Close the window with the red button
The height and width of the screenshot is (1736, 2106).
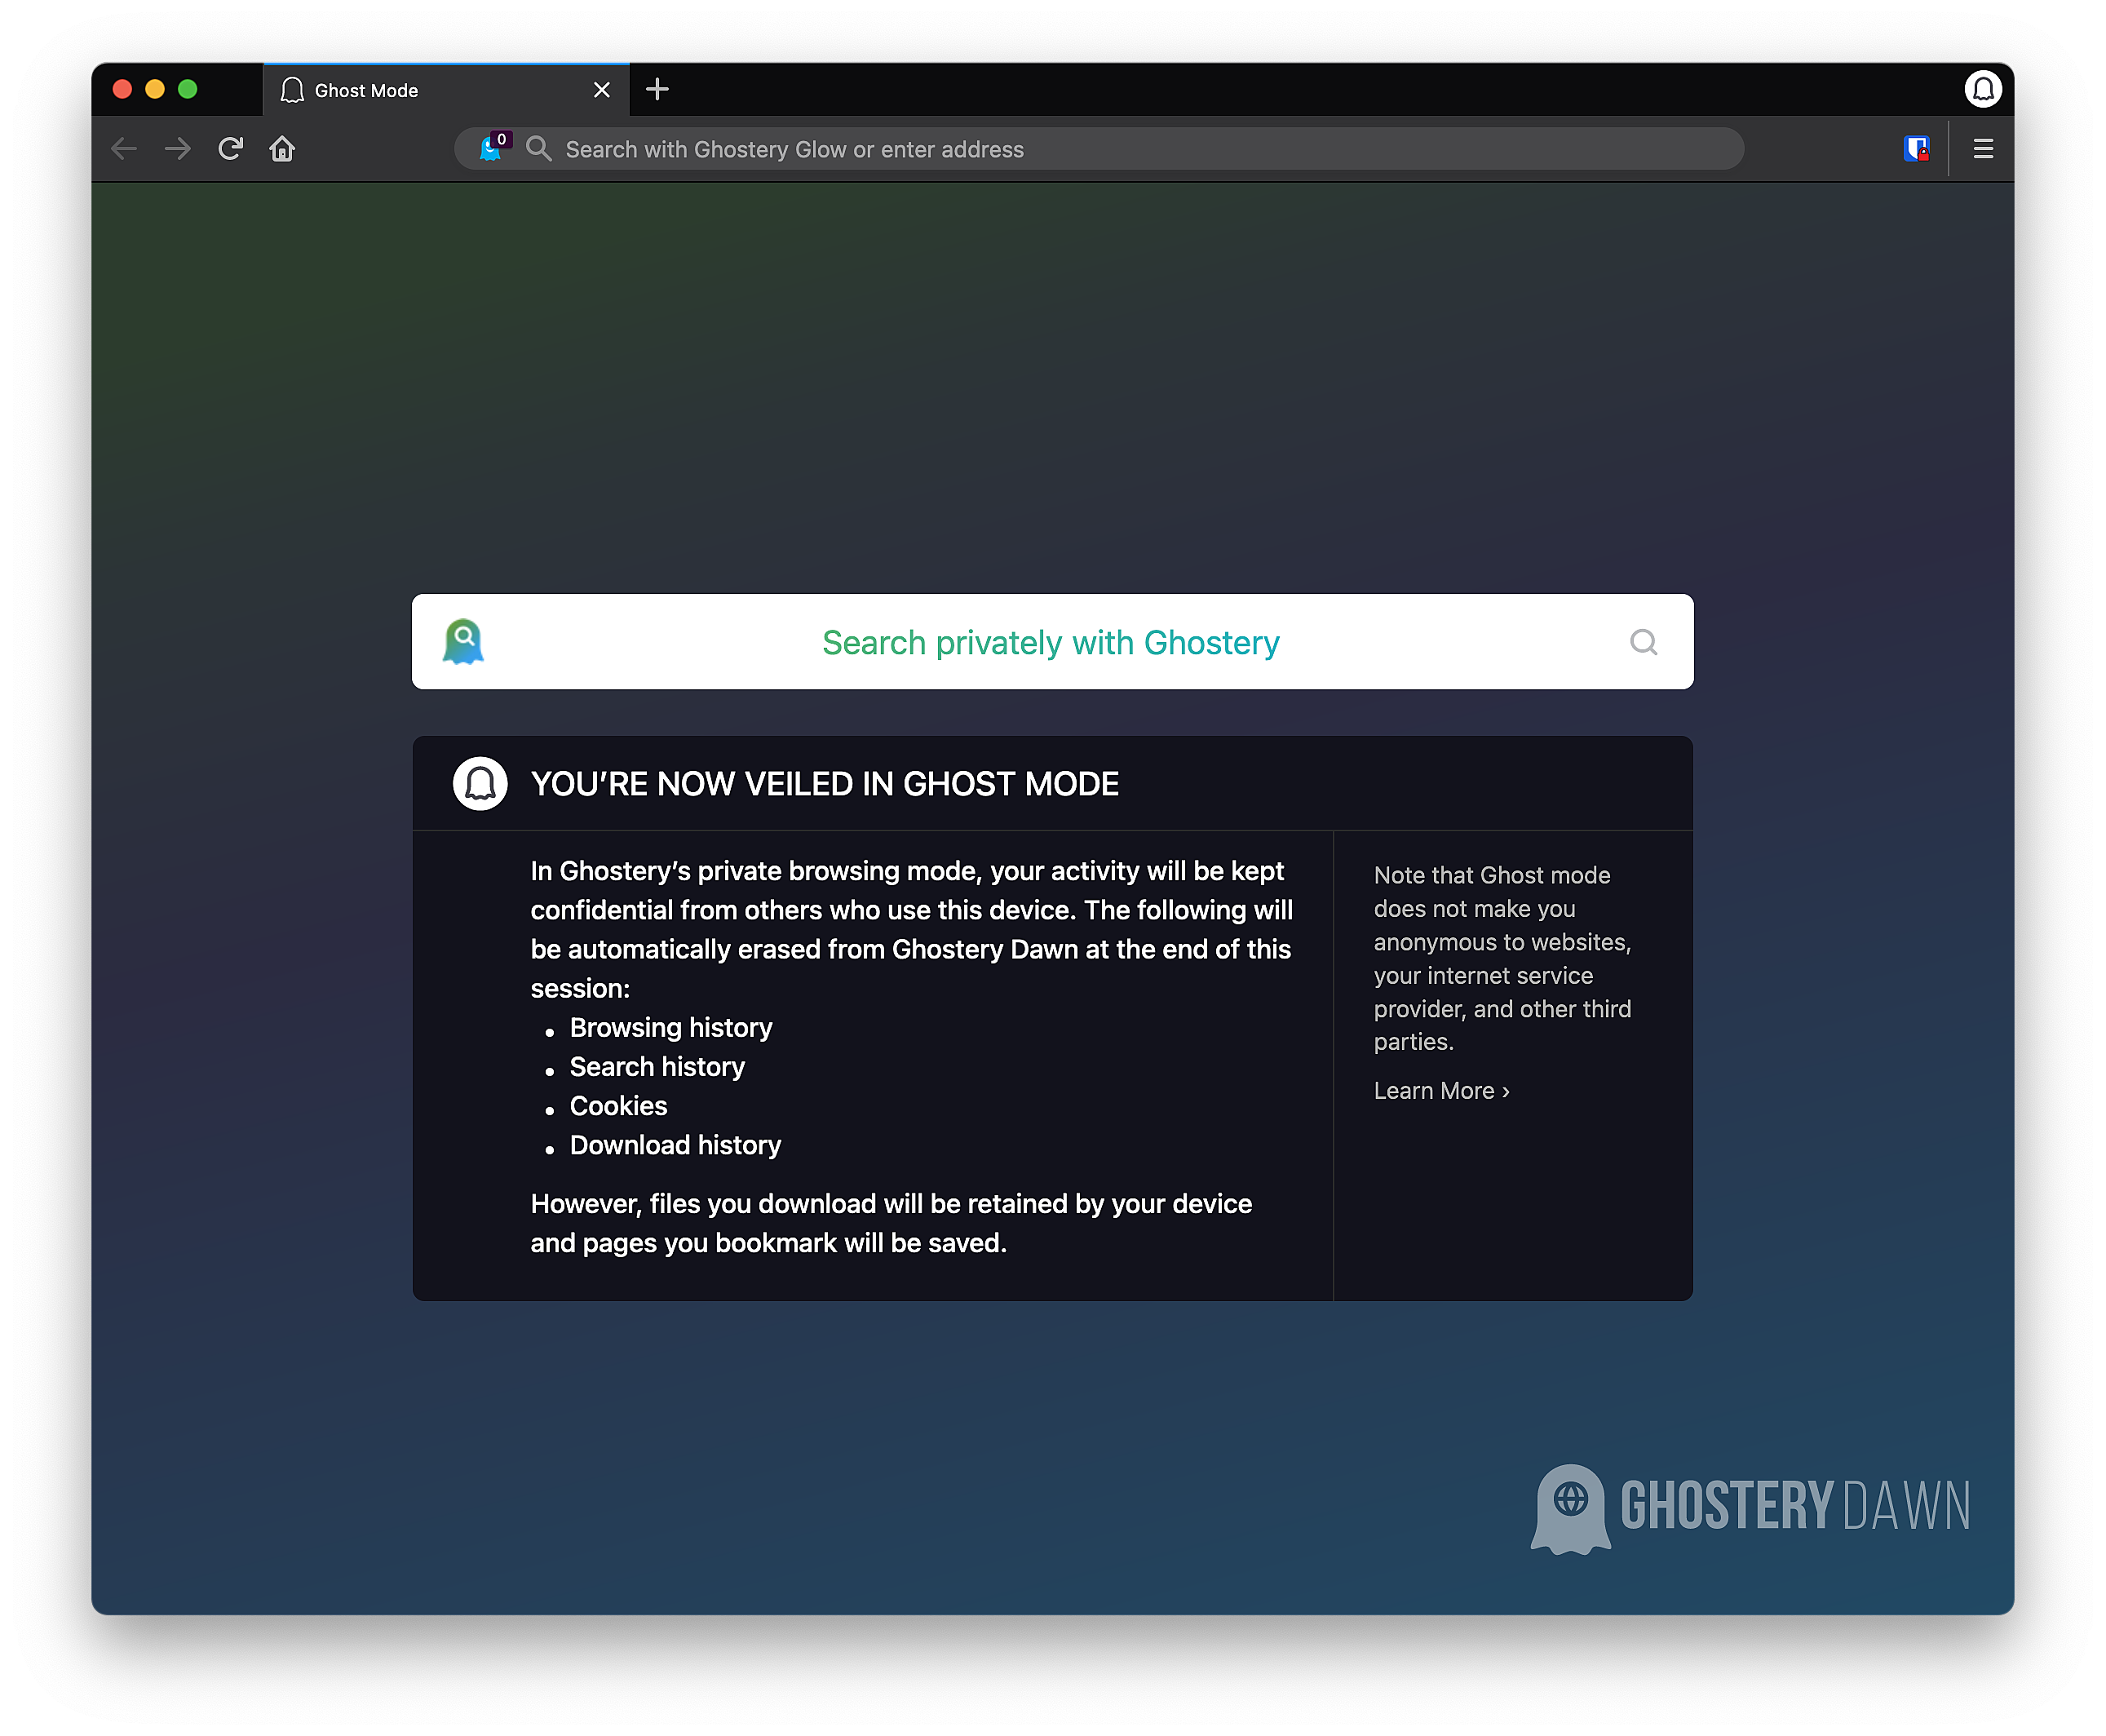(122, 89)
